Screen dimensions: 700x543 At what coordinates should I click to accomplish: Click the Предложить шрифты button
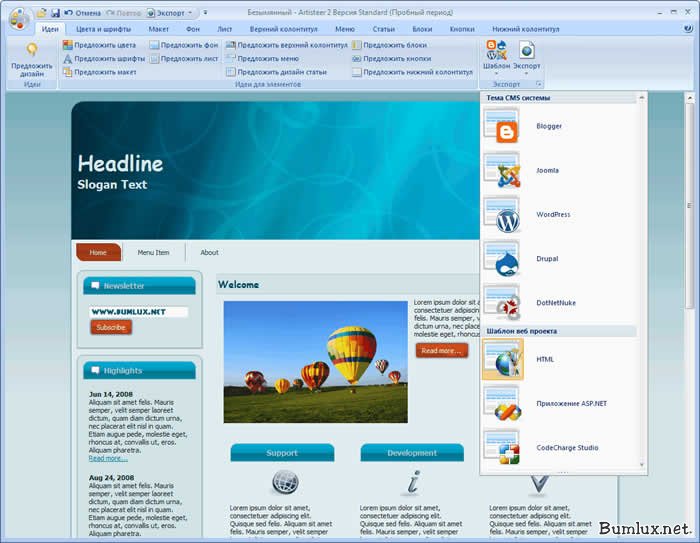click(x=103, y=58)
